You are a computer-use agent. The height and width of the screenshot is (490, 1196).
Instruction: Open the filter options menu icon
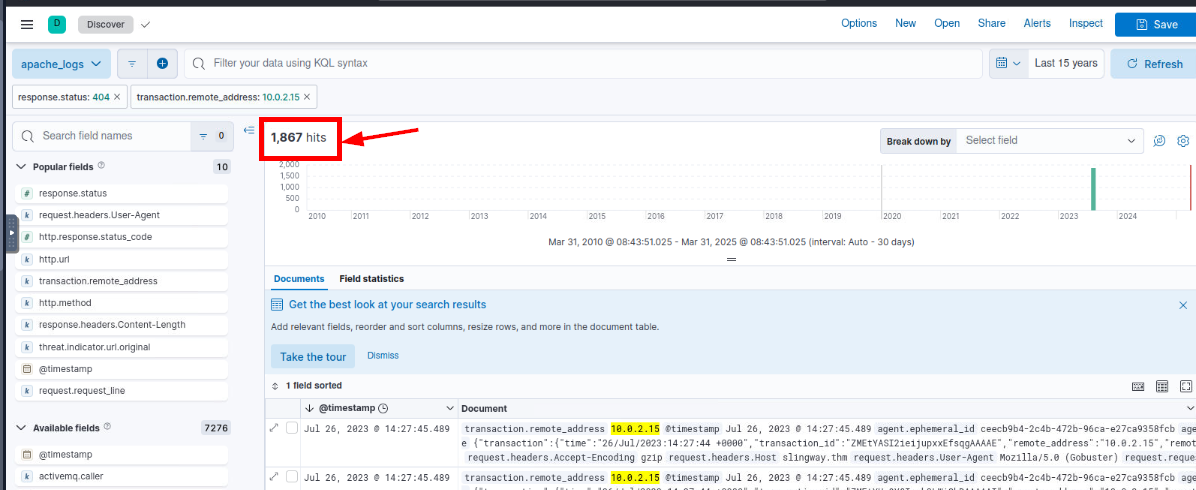(x=132, y=64)
